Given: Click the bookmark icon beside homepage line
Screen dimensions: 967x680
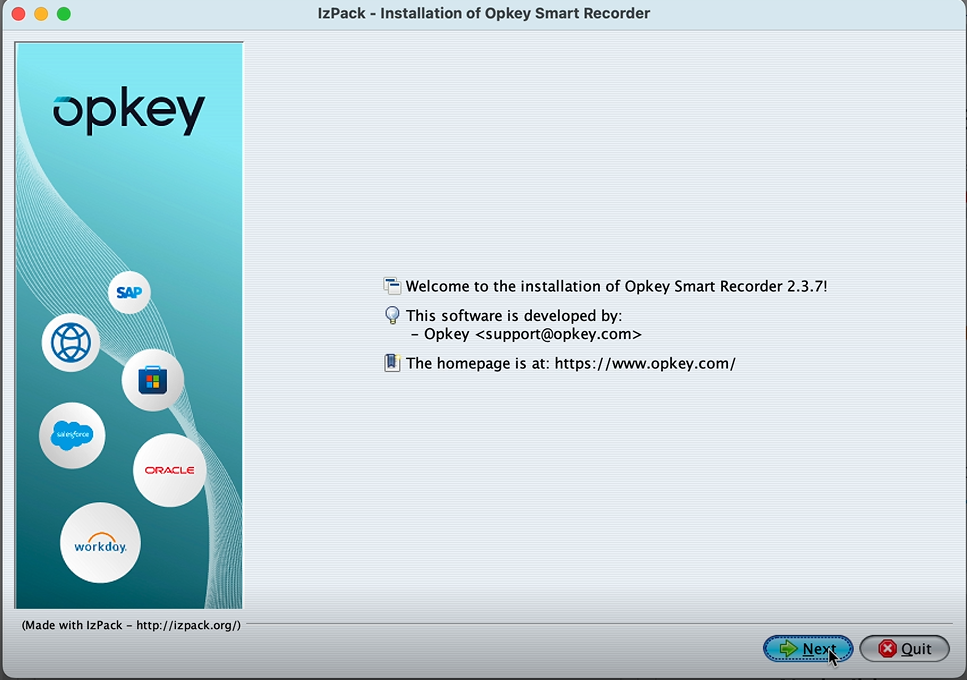Looking at the screenshot, I should tap(392, 363).
